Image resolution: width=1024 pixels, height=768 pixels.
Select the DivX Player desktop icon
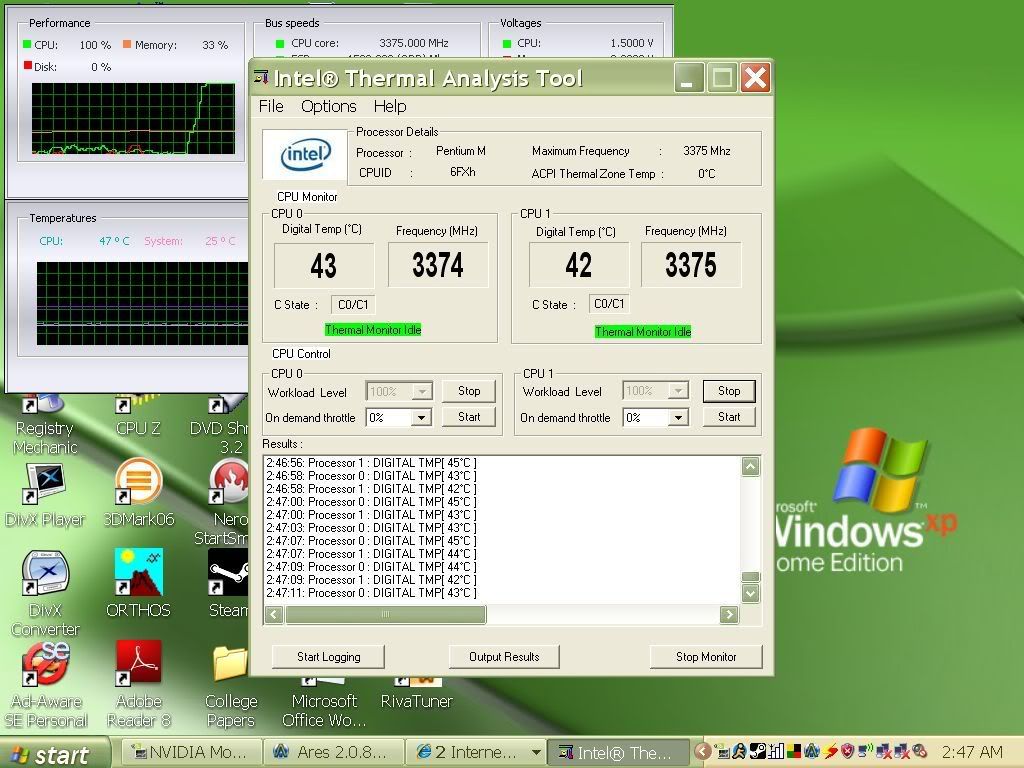point(45,495)
